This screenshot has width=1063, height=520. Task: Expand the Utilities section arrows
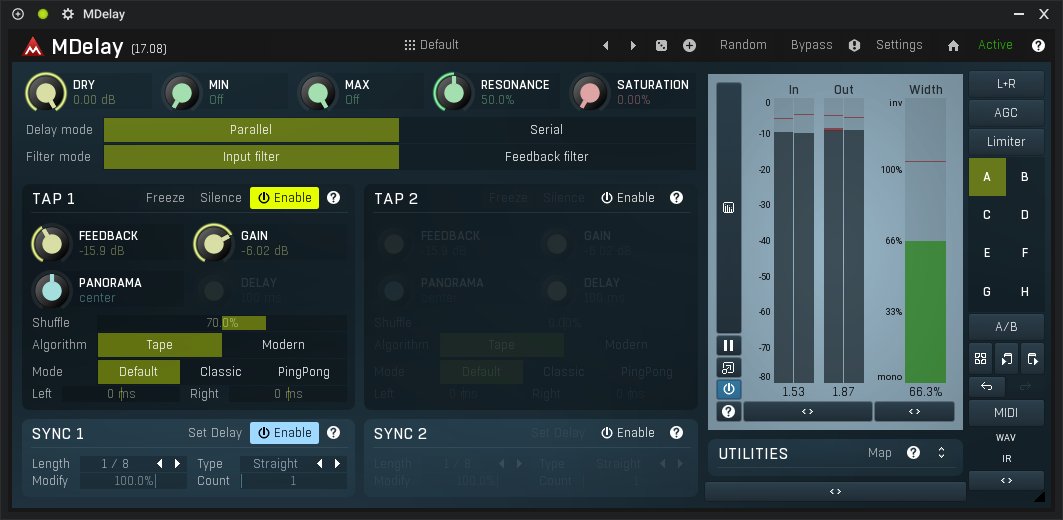click(941, 453)
